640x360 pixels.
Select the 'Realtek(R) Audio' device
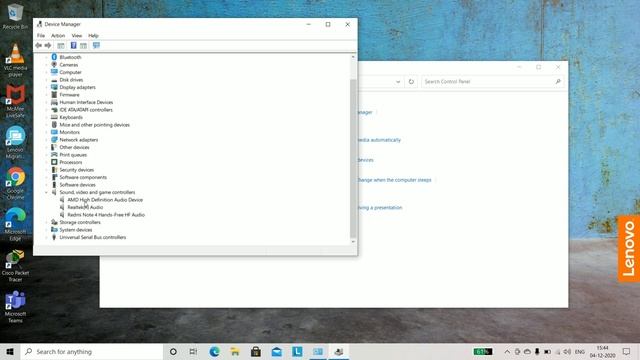(x=85, y=207)
